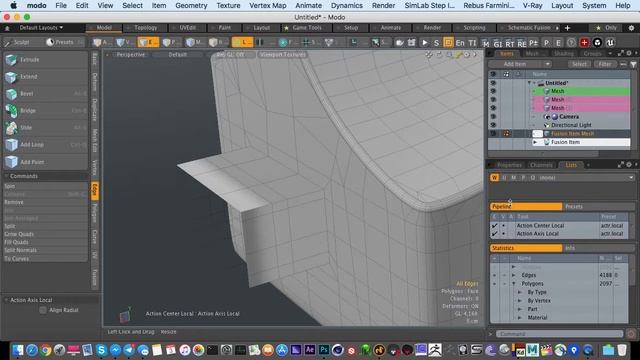Click the TI toolbar button
The image size is (640, 360).
click(472, 42)
